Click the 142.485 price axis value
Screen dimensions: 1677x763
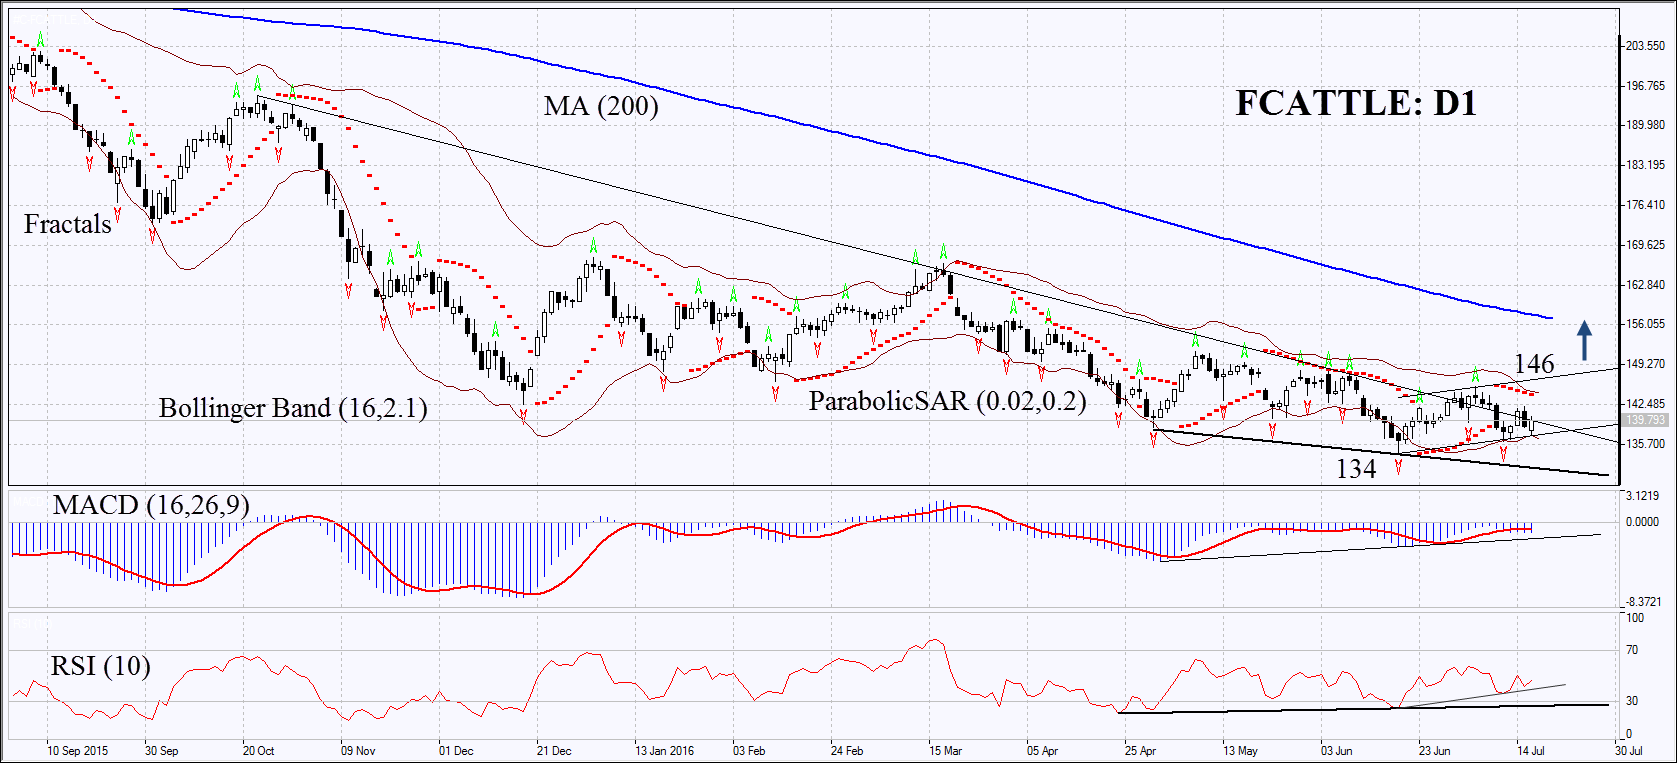point(1646,404)
